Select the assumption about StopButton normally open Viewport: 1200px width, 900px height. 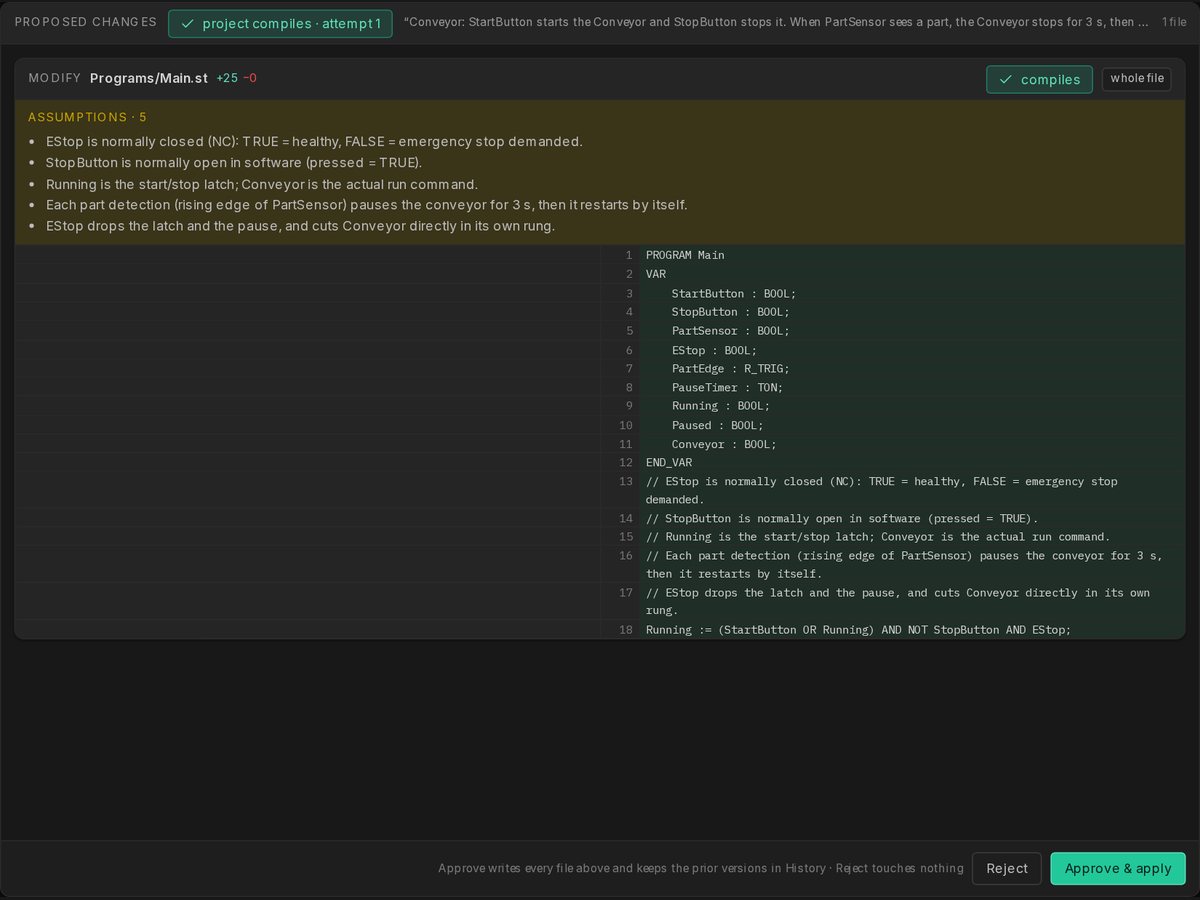coord(234,162)
